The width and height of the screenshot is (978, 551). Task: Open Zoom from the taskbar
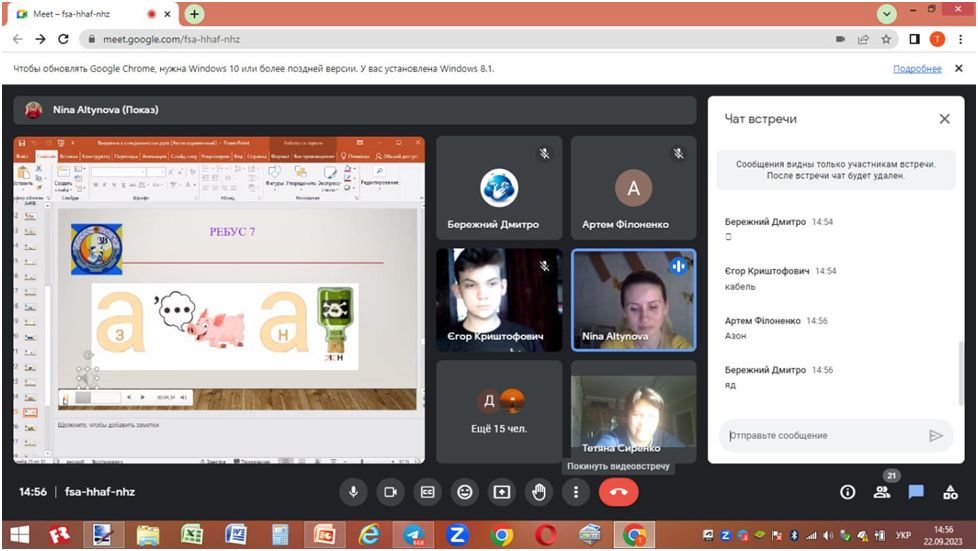pos(457,535)
